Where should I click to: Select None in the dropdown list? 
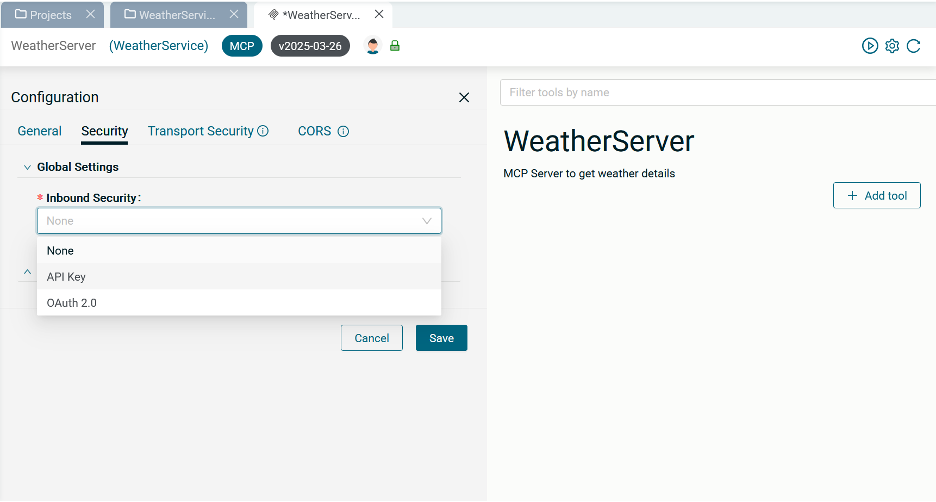pyautogui.click(x=60, y=251)
